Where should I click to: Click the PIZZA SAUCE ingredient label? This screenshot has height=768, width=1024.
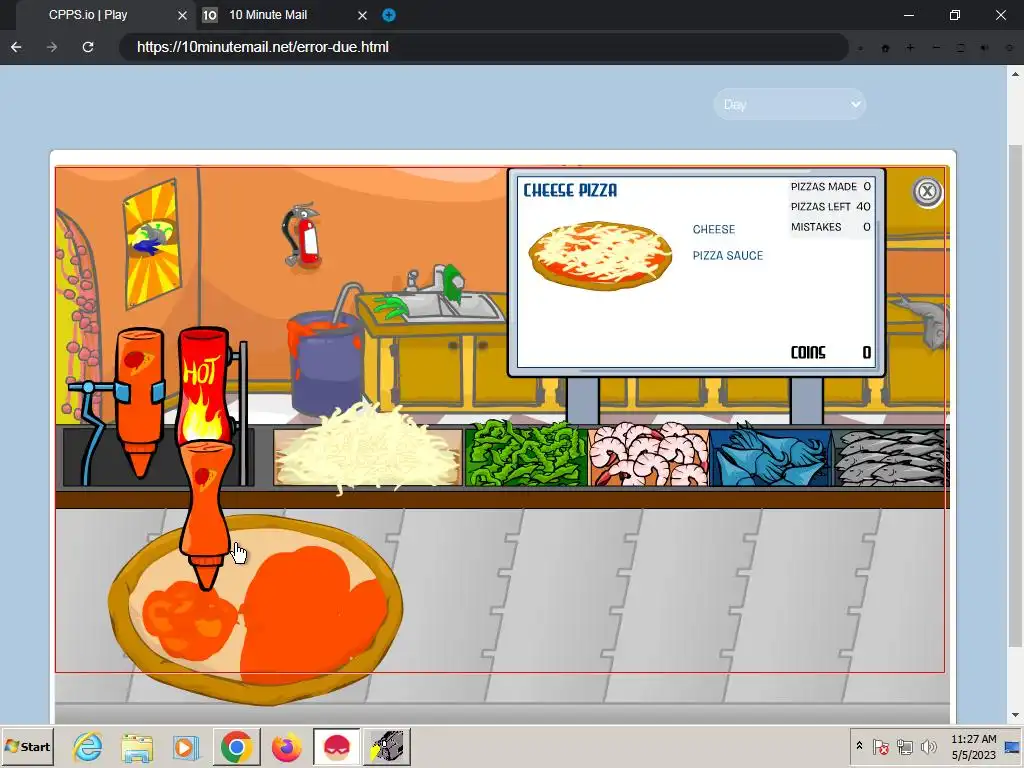[x=728, y=255]
